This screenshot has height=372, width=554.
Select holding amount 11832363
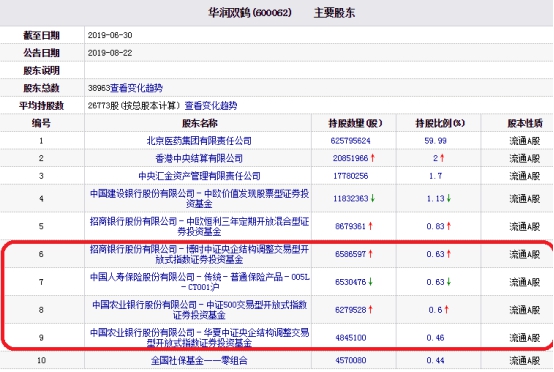coord(350,199)
